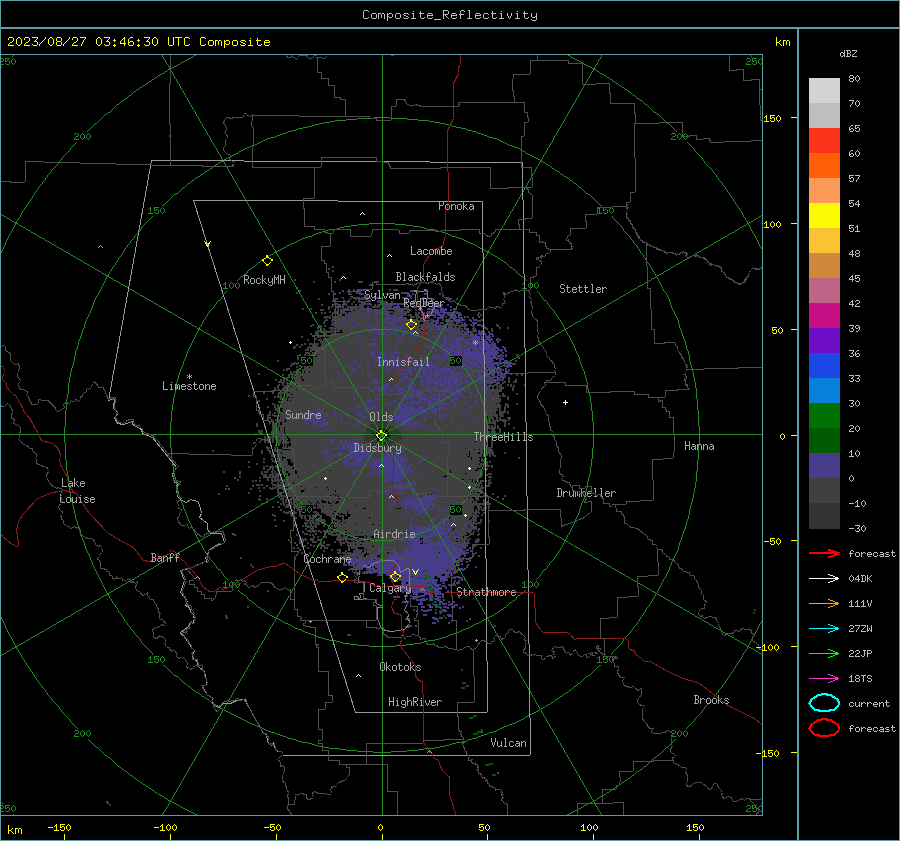This screenshot has height=841, width=900.
Task: Pick the slate purple 10 dBZ swatch
Action: click(x=824, y=465)
